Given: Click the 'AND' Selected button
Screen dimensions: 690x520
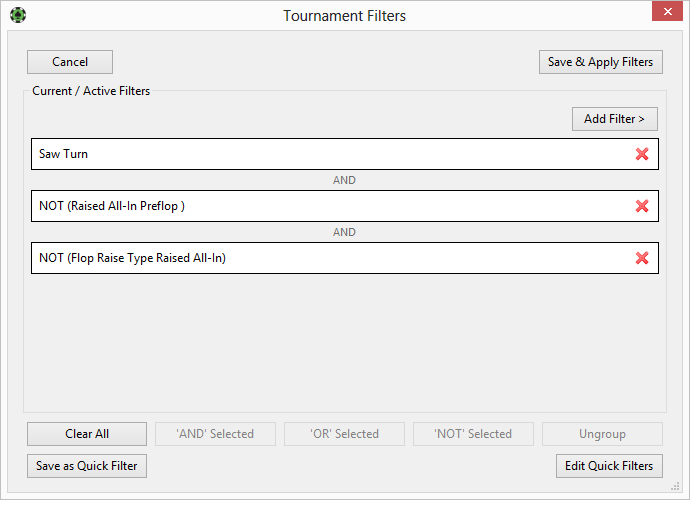Looking at the screenshot, I should (216, 434).
